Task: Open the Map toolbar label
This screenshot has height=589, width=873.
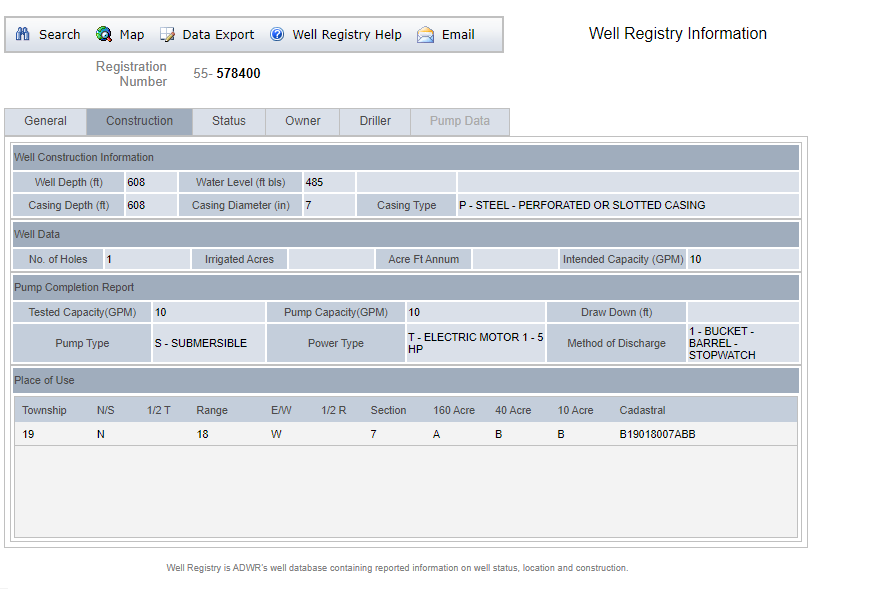Action: point(132,34)
